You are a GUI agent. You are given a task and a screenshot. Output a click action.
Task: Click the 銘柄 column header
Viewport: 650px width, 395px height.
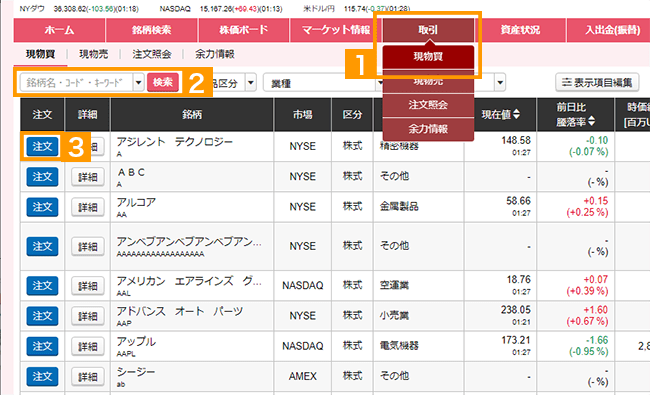192,115
